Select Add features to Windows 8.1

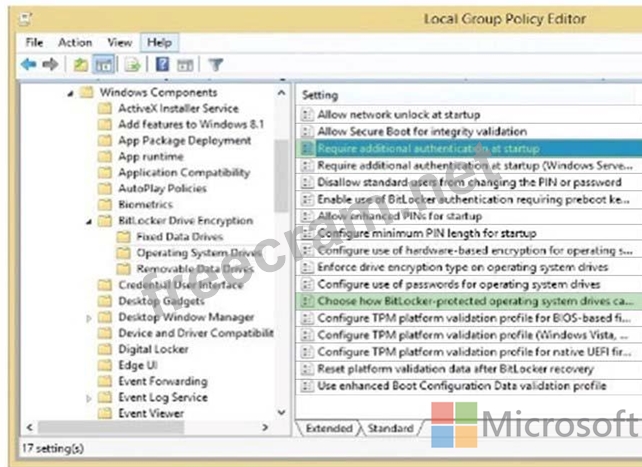tap(191, 124)
